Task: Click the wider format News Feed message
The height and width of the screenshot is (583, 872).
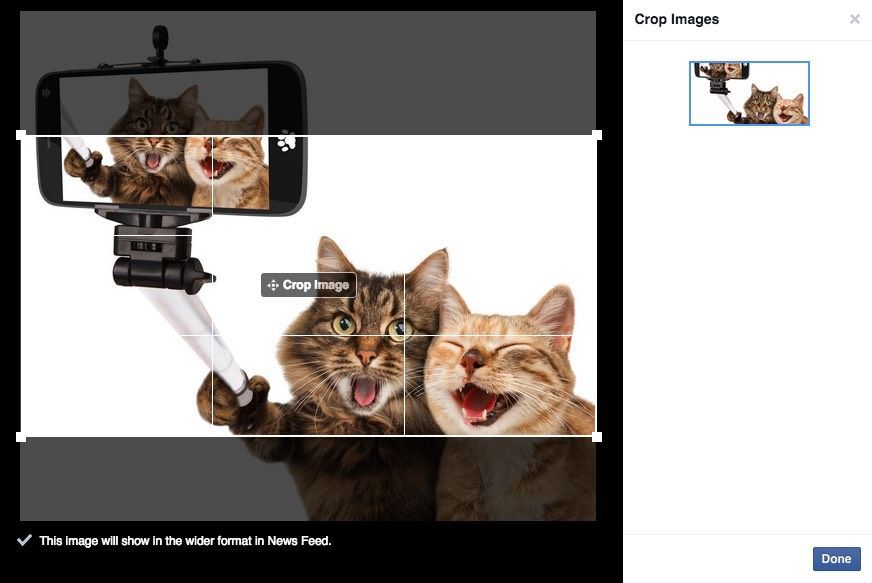Action: point(185,541)
